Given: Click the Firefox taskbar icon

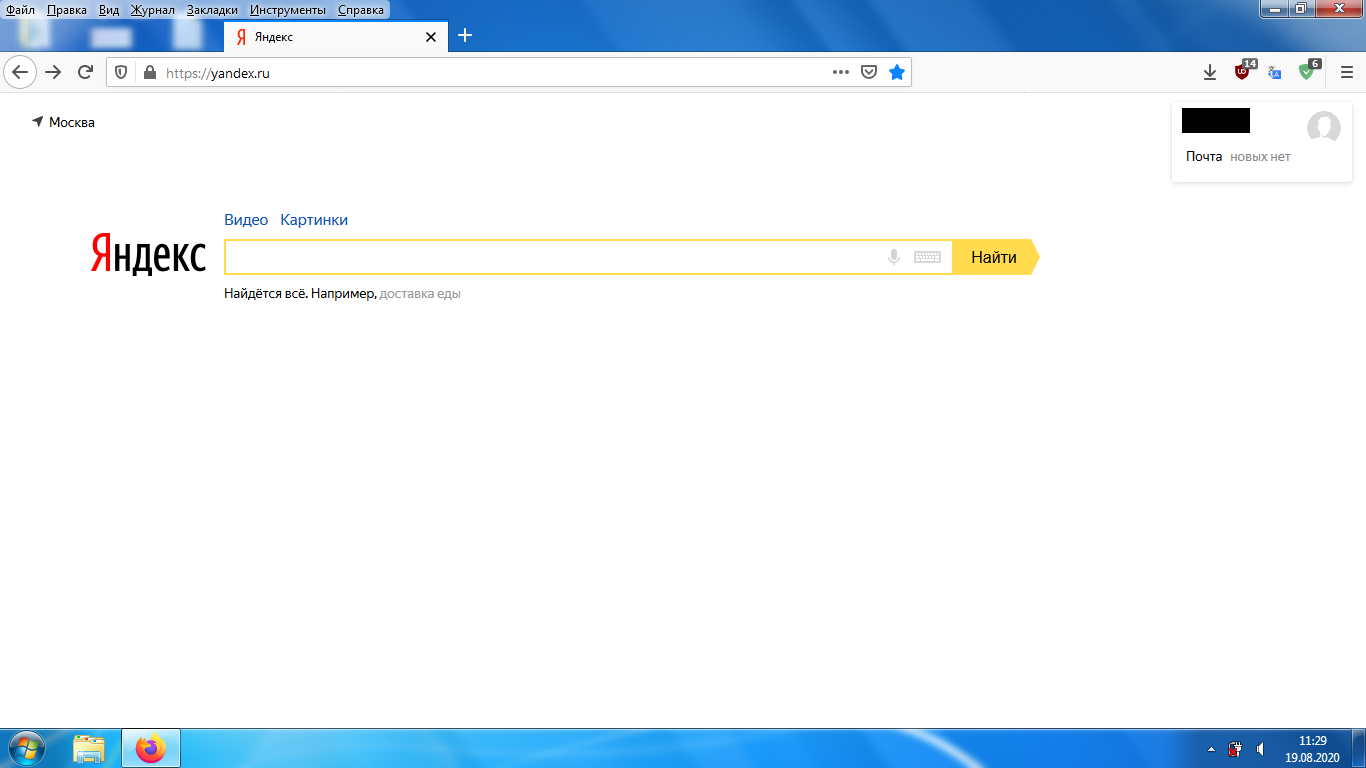Looking at the screenshot, I should tap(151, 748).
